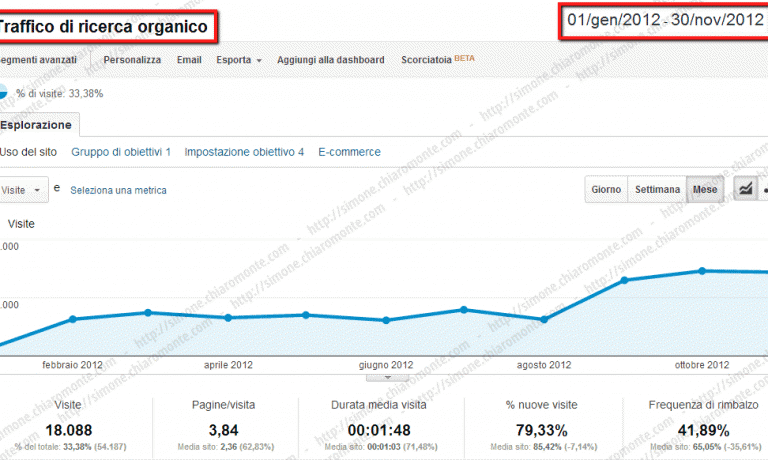Set graph interval to Settimana
This screenshot has height=460, width=768.
click(657, 190)
